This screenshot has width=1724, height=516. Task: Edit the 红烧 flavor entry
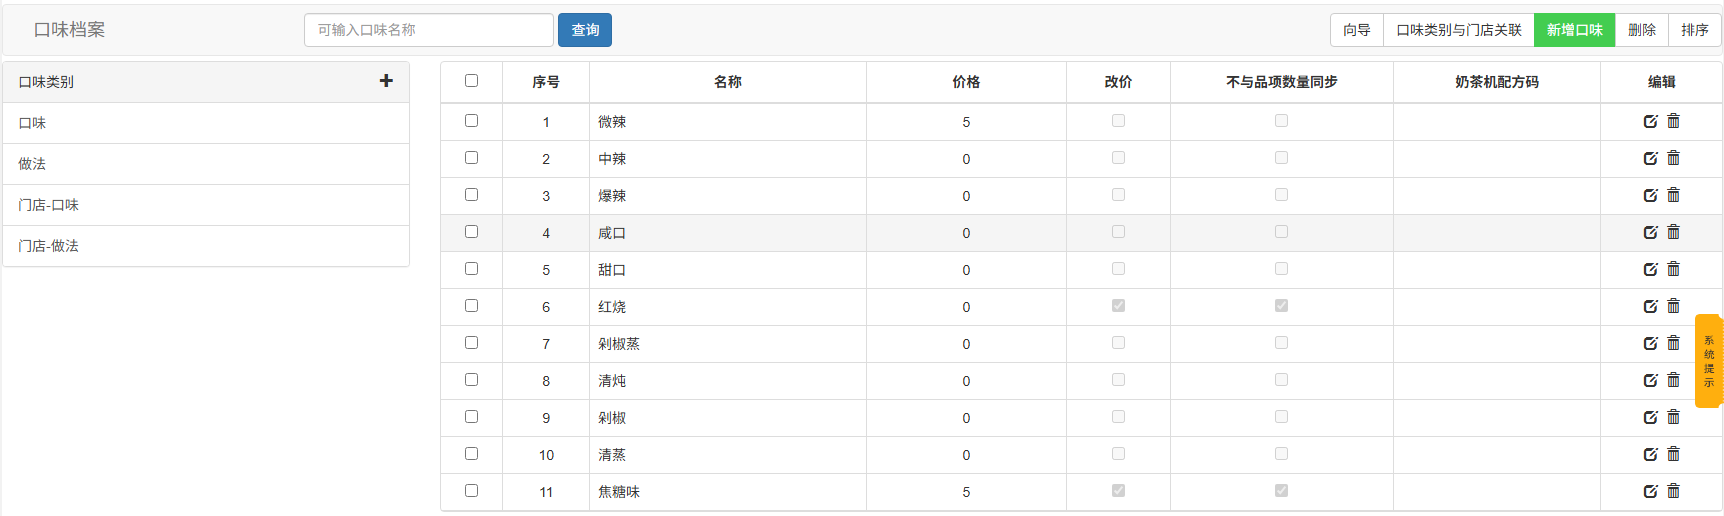pyautogui.click(x=1650, y=307)
